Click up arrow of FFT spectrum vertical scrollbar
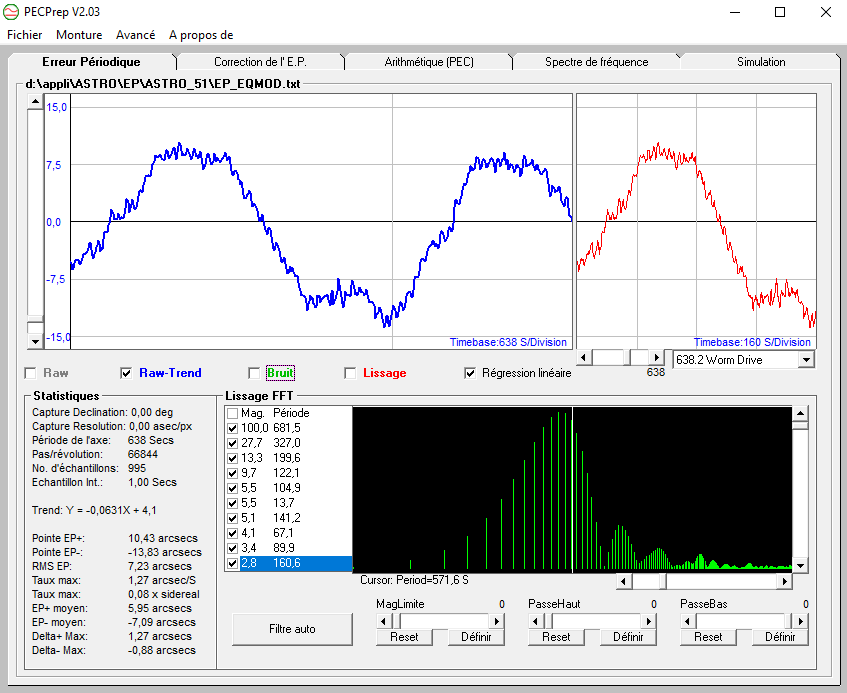 tap(800, 414)
